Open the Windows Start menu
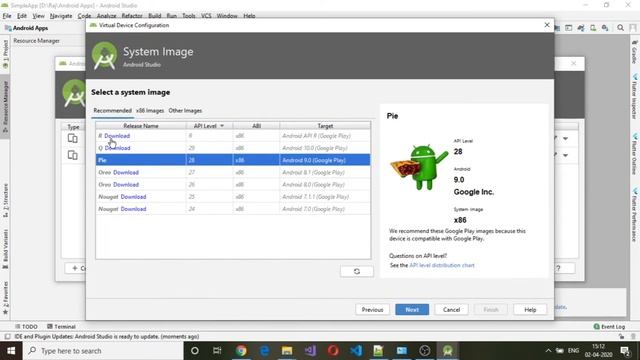The width and height of the screenshot is (640, 360). [11, 351]
